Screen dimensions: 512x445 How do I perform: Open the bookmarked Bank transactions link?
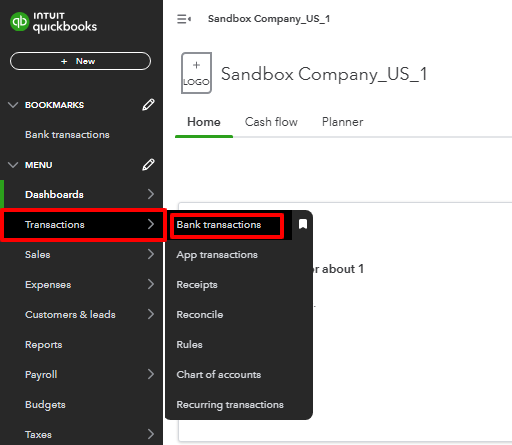[67, 135]
